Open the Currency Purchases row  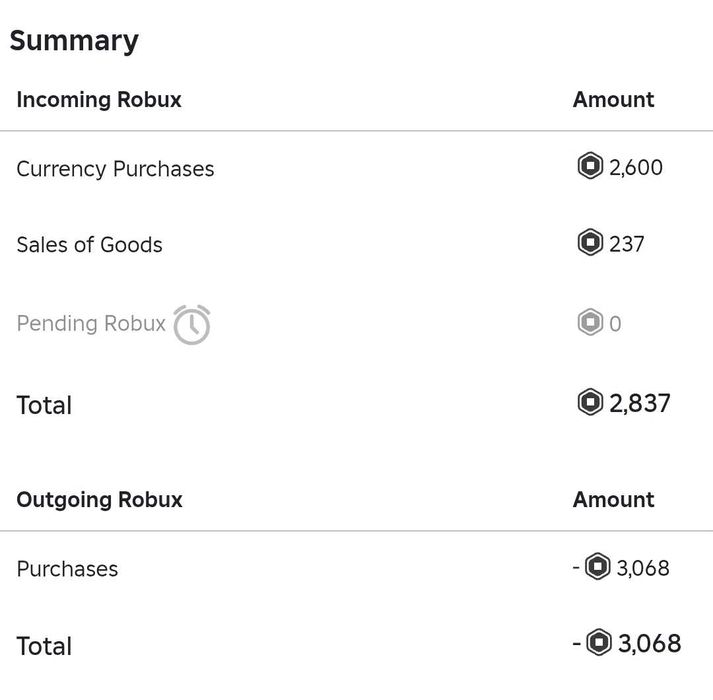tap(115, 169)
